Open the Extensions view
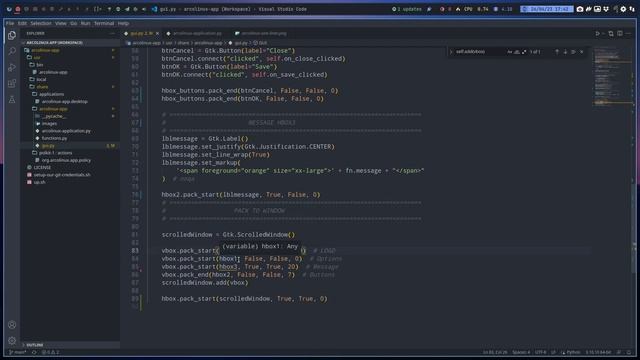This screenshot has height=360, width=640. click(x=12, y=83)
